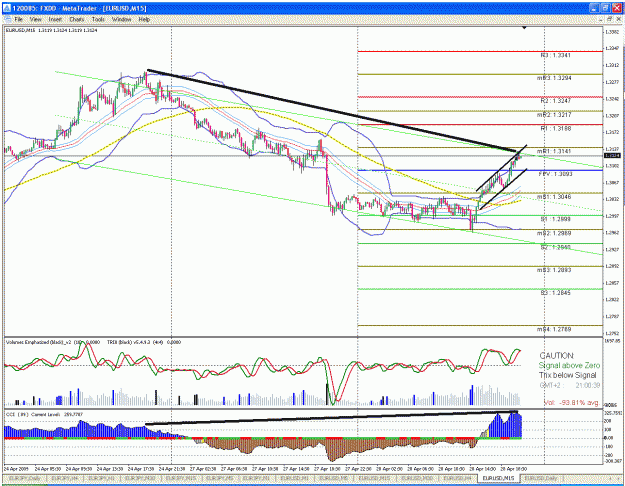625x486 pixels.
Task: Click the Volumes Emphasized indicator label
Action: coord(53,342)
